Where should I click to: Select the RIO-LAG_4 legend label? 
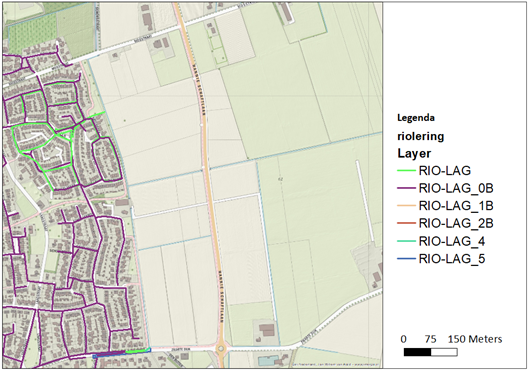click(452, 241)
